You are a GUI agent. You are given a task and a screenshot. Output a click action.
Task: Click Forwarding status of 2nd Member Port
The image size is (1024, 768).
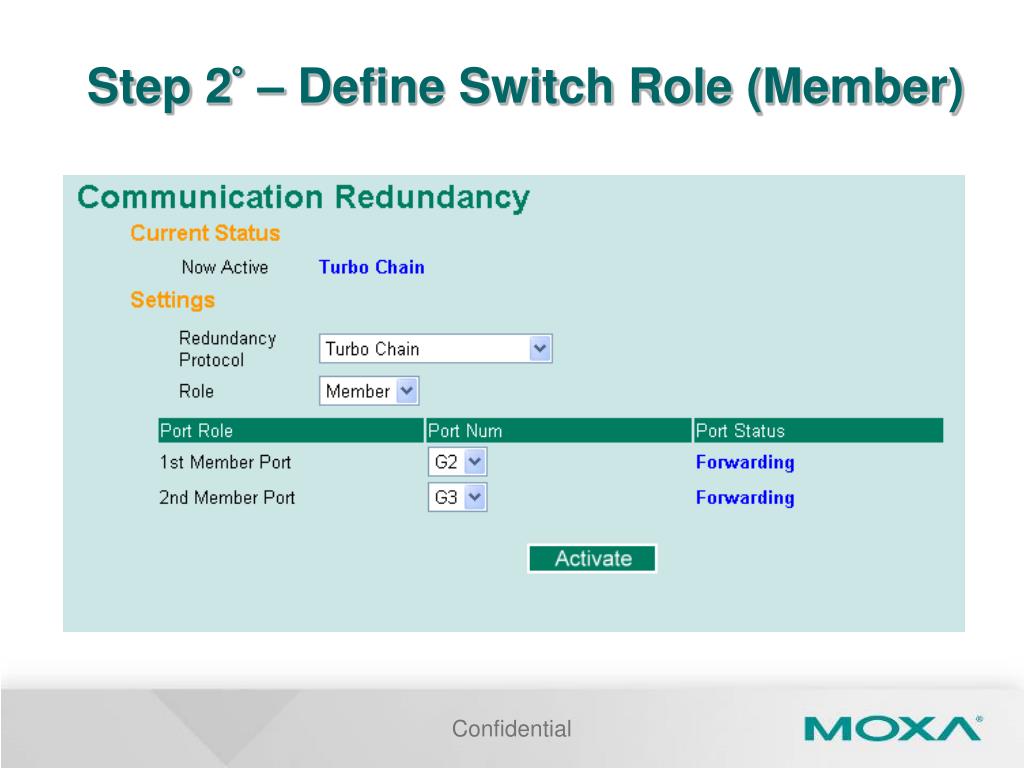tap(745, 498)
